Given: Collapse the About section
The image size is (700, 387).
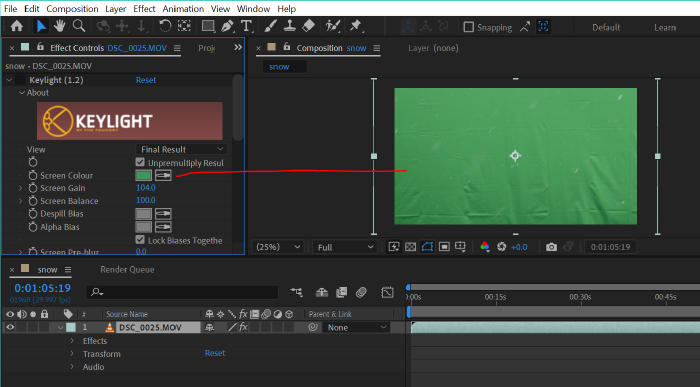Looking at the screenshot, I should click(21, 93).
